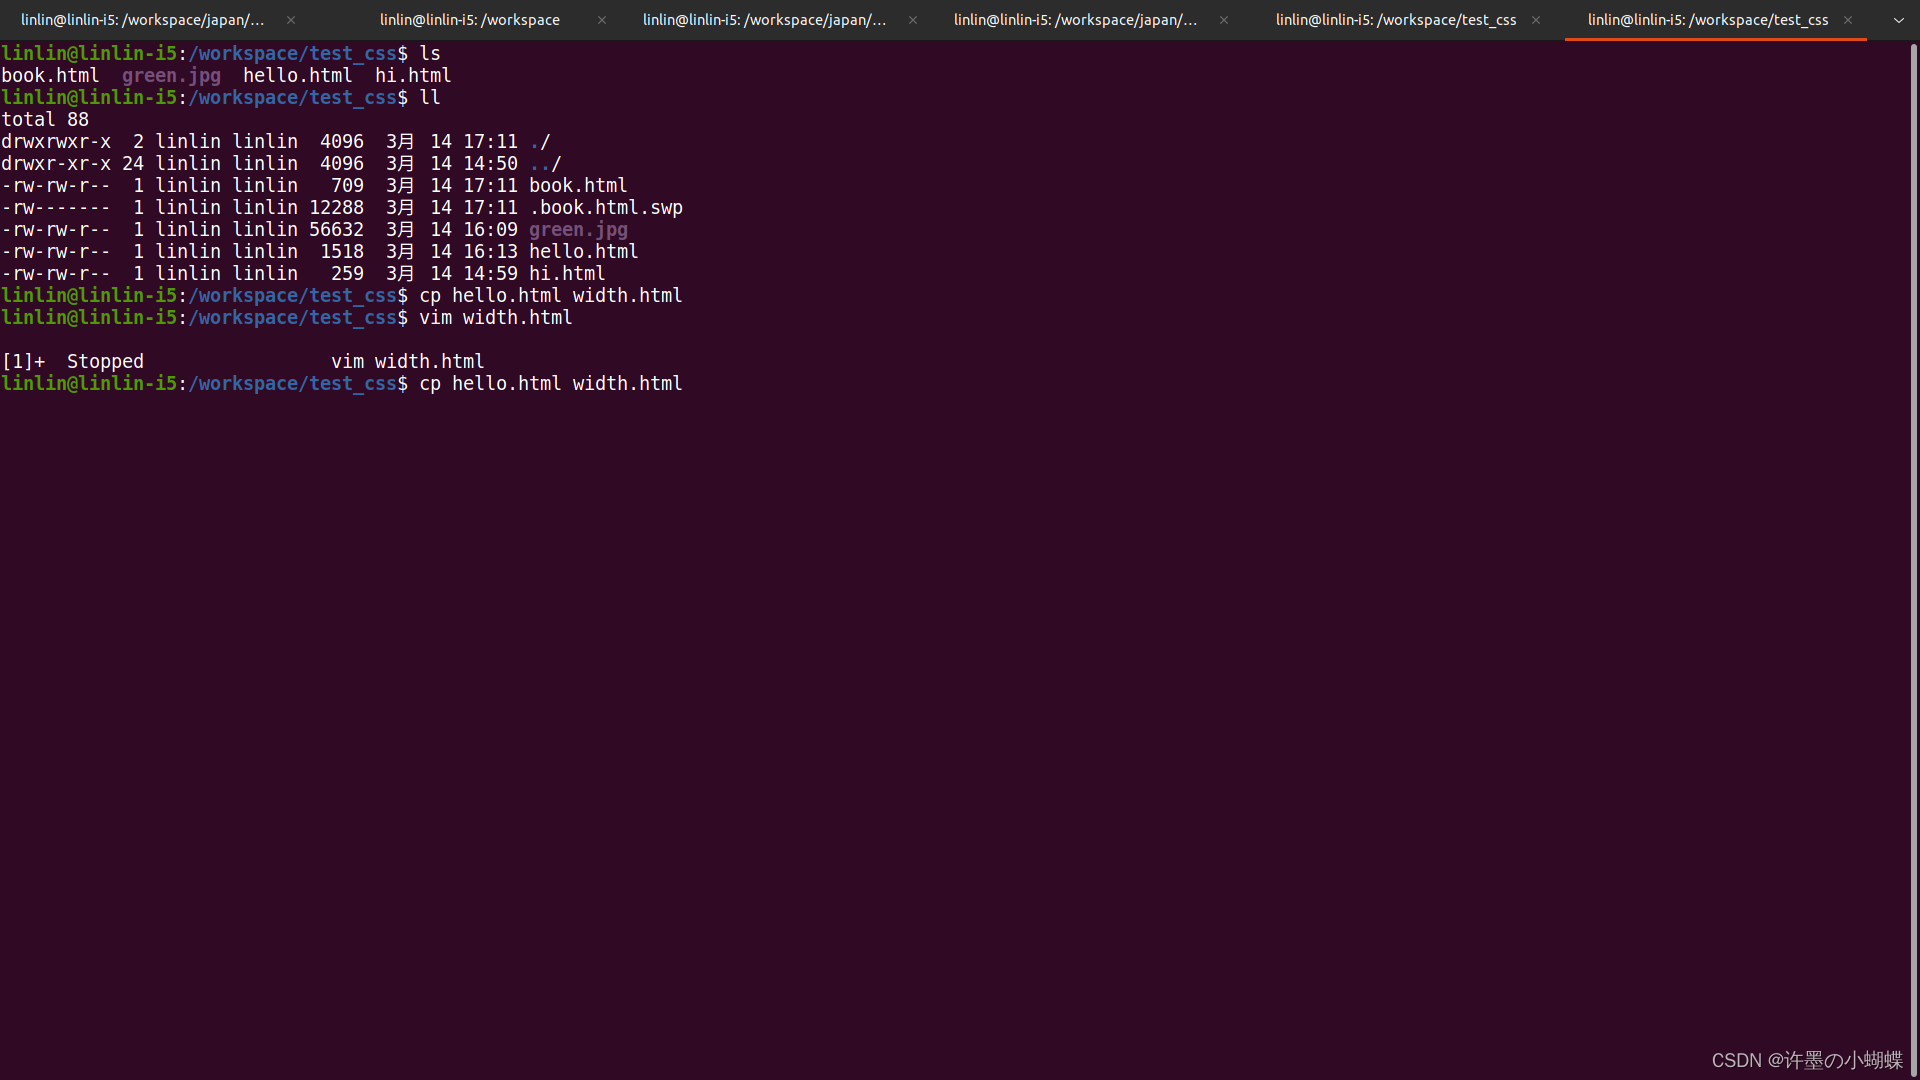Close the inactive /workspace/test_css tab
This screenshot has height=1080, width=1920.
[1536, 20]
